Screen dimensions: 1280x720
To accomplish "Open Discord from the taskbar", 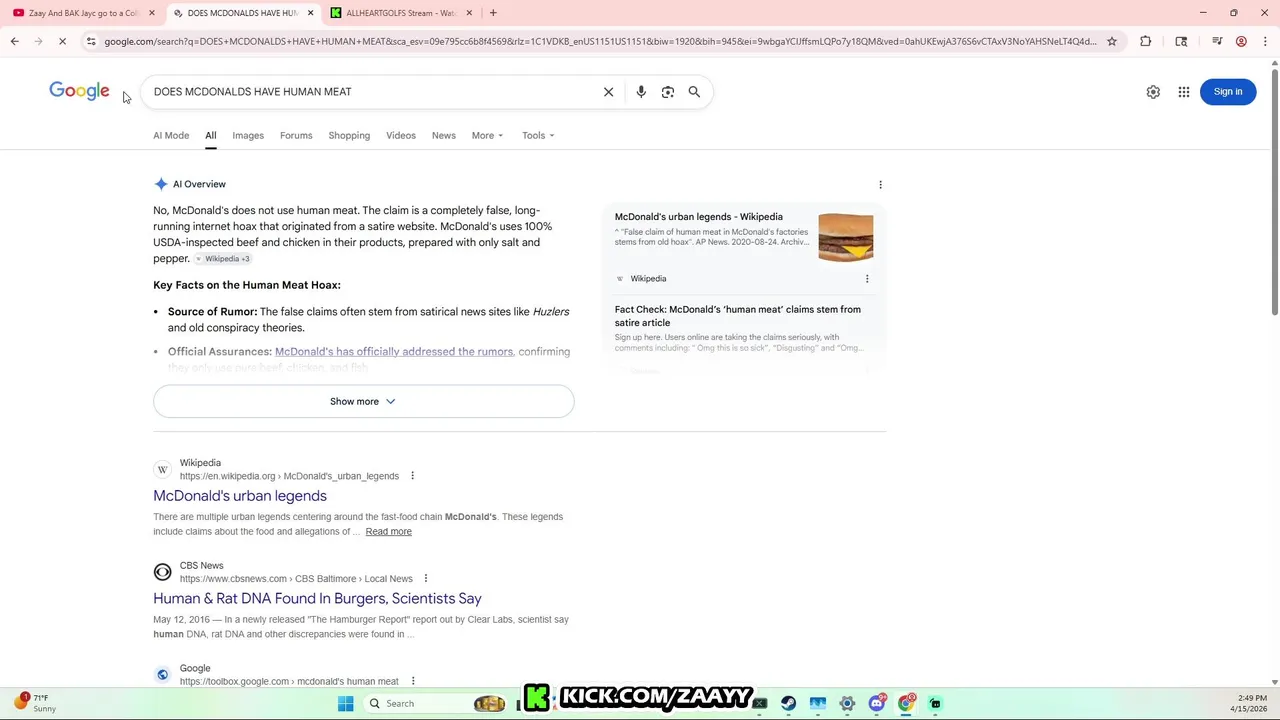I will 877,704.
